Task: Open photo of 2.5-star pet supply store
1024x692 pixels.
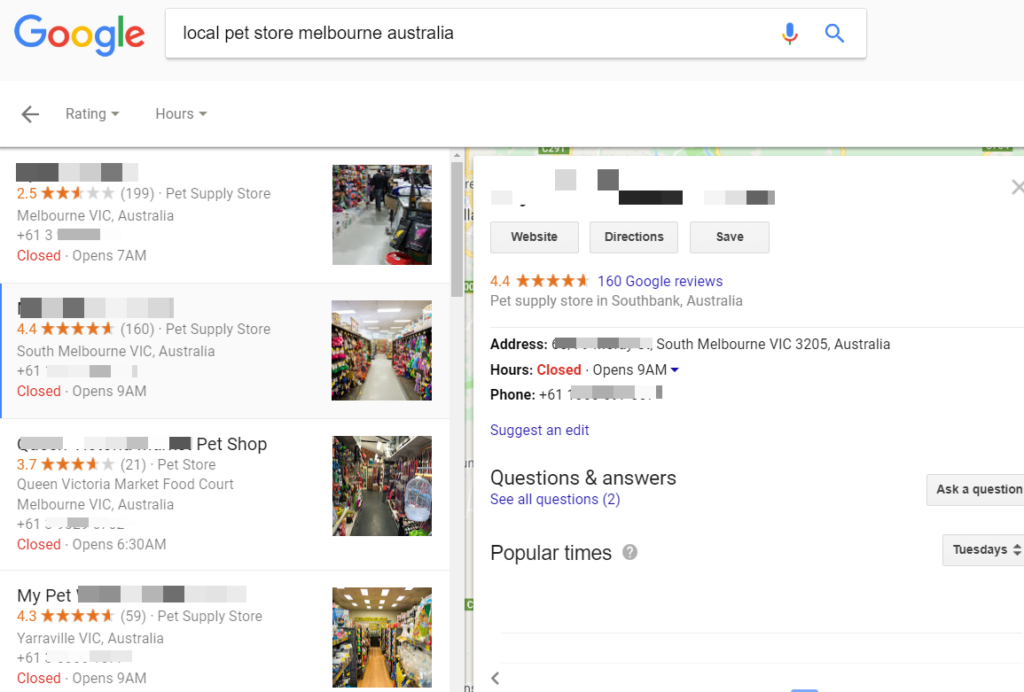Action: [x=382, y=214]
